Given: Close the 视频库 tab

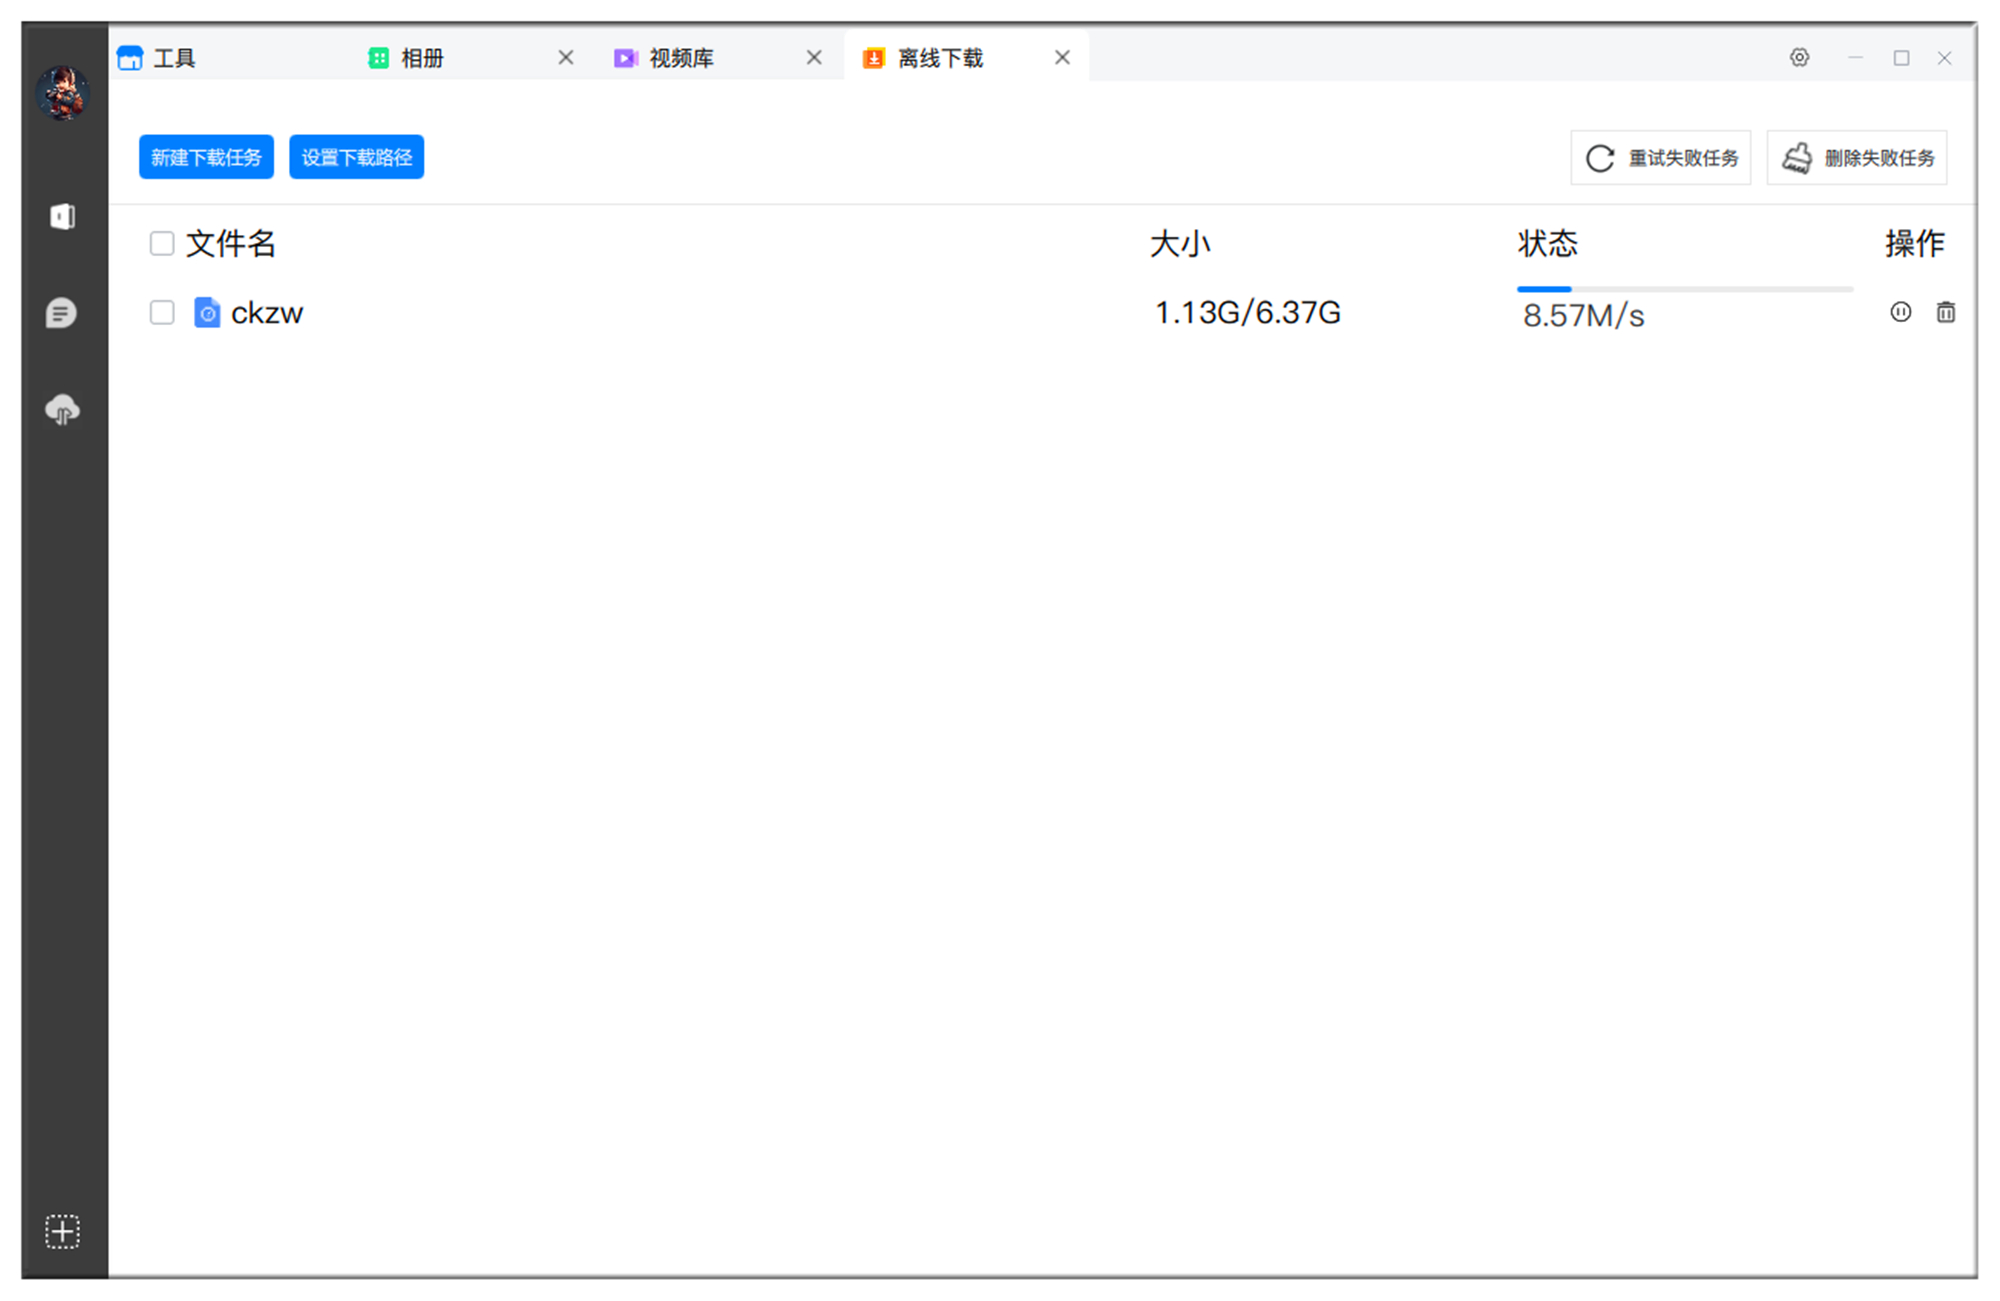Looking at the screenshot, I should 814,58.
